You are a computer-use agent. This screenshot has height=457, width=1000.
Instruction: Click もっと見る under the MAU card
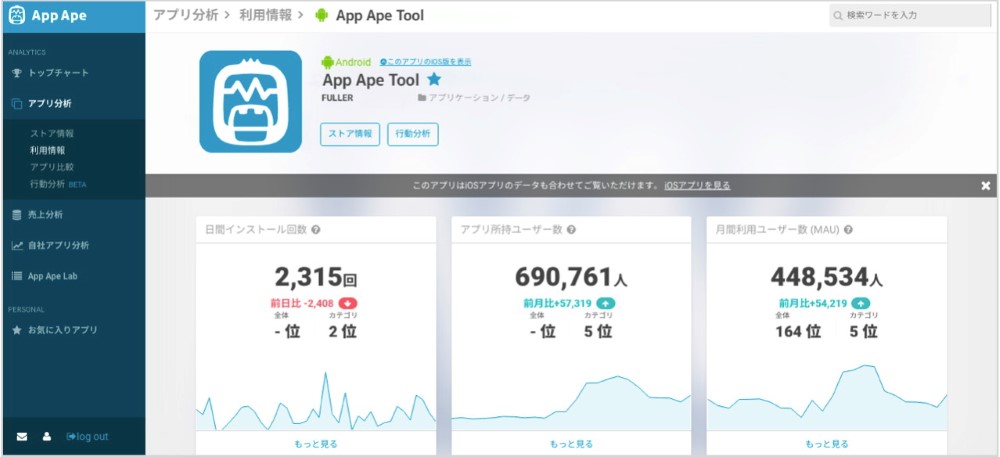827,444
